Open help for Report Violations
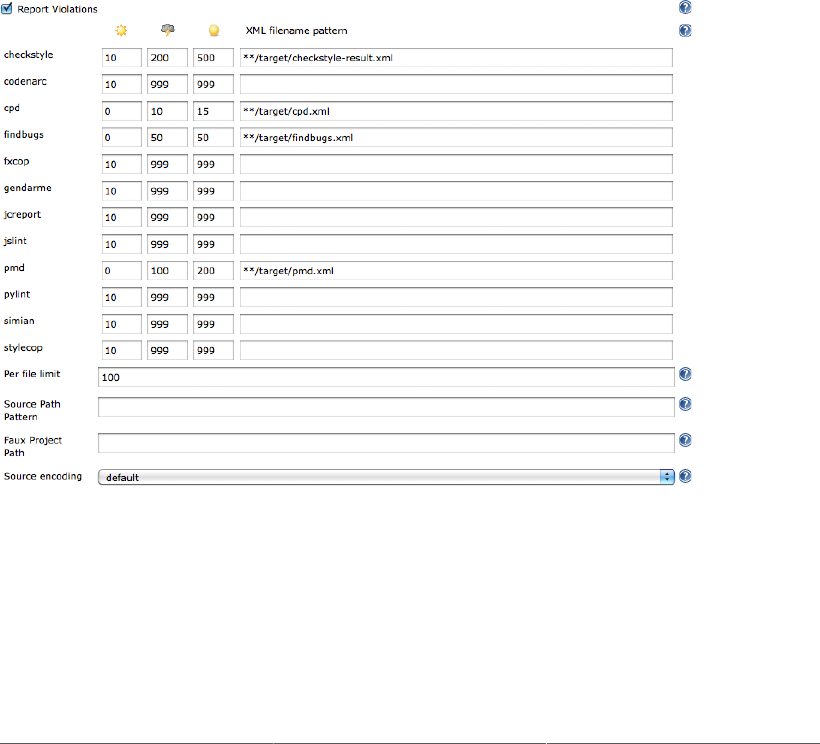 click(x=685, y=7)
